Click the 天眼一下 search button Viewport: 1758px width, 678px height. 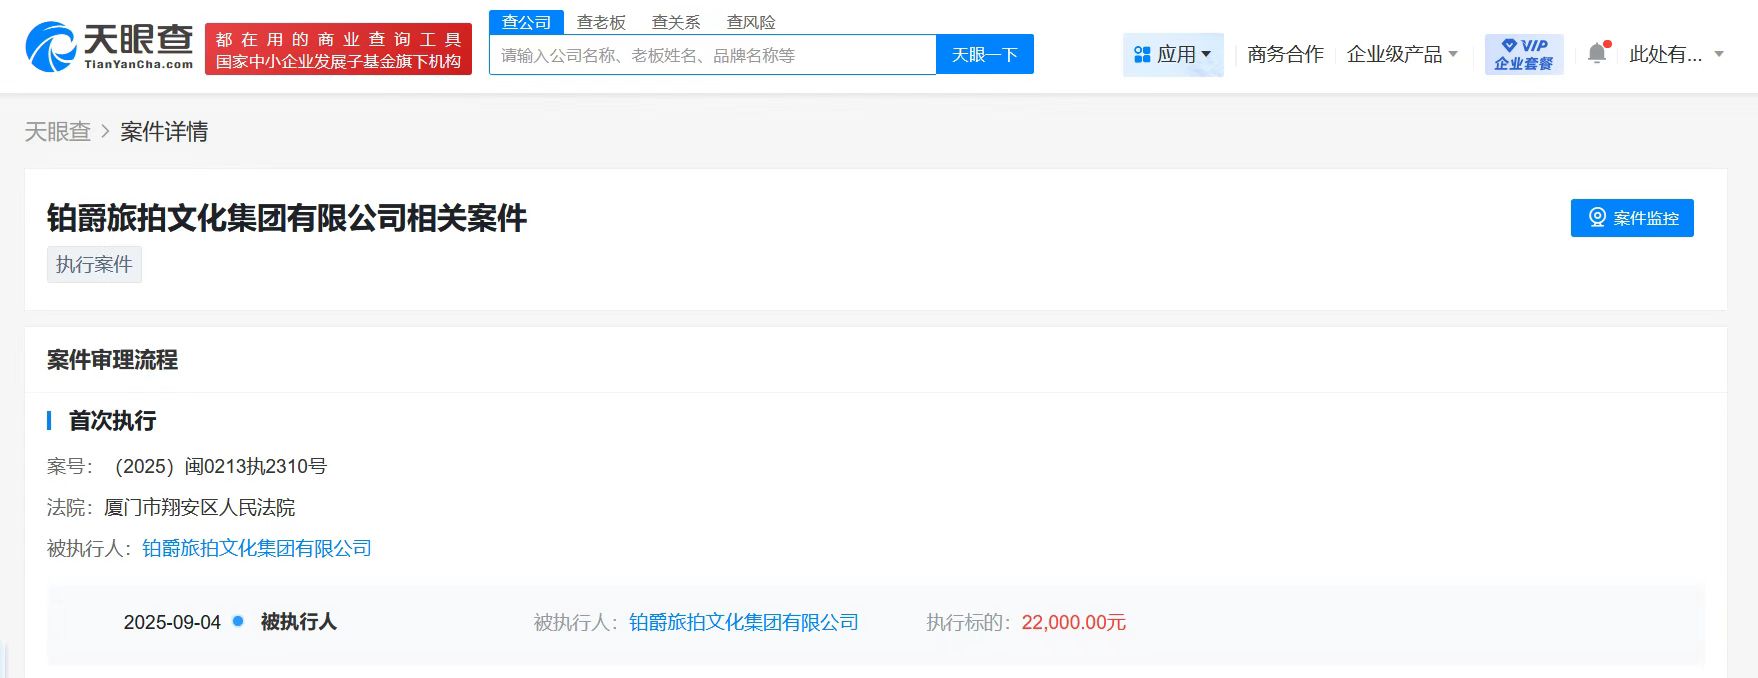(985, 55)
